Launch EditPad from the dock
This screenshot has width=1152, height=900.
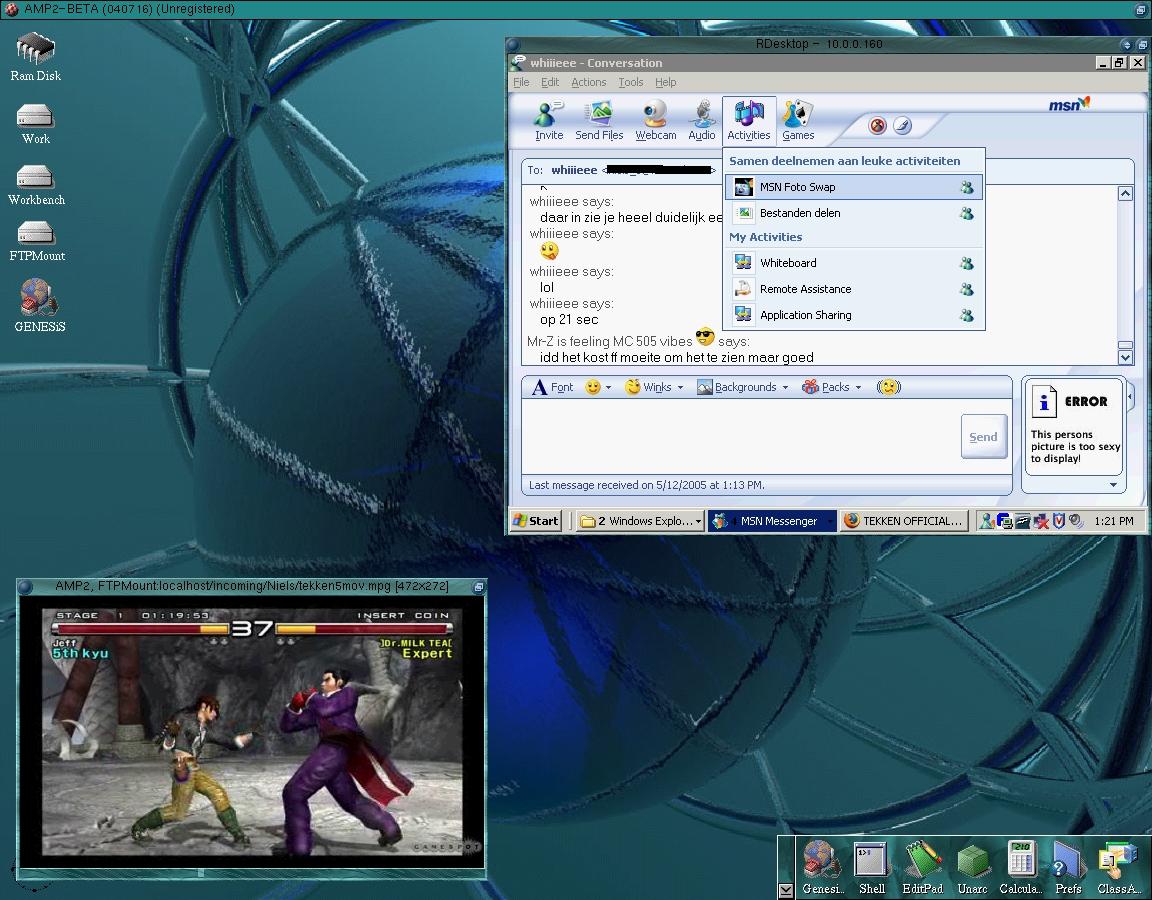pyautogui.click(x=922, y=867)
